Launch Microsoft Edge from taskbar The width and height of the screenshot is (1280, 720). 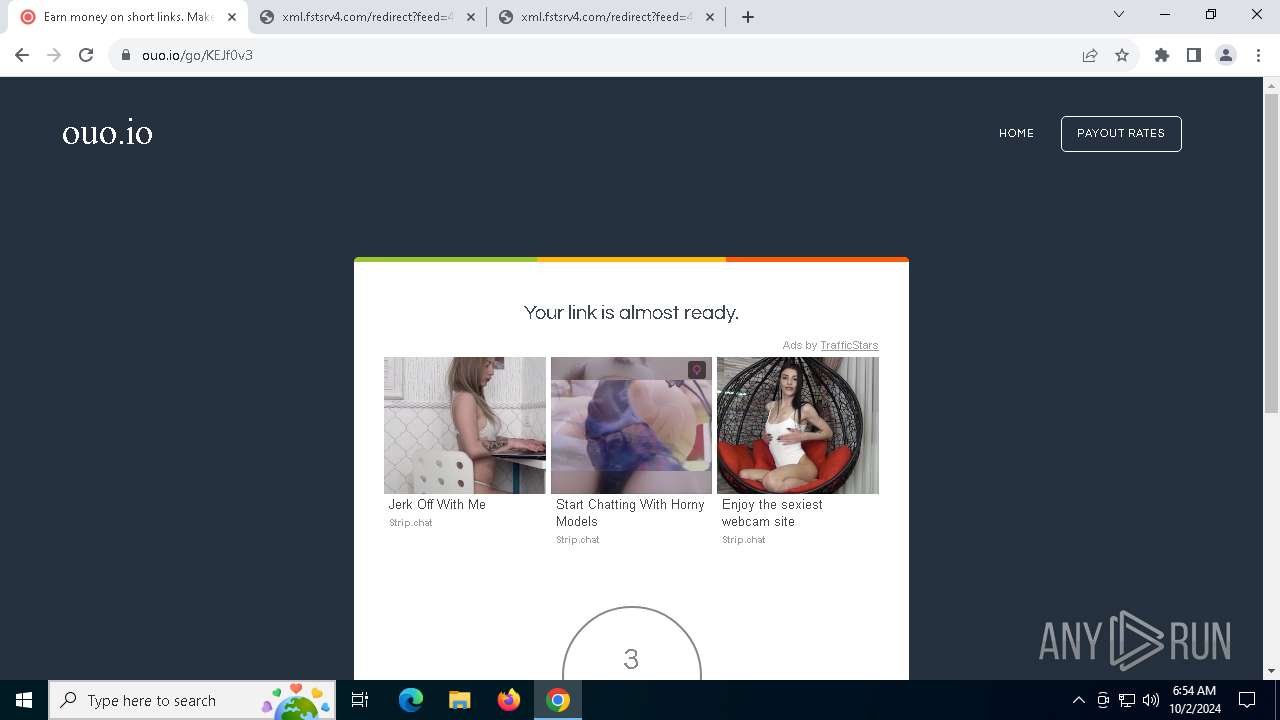411,700
